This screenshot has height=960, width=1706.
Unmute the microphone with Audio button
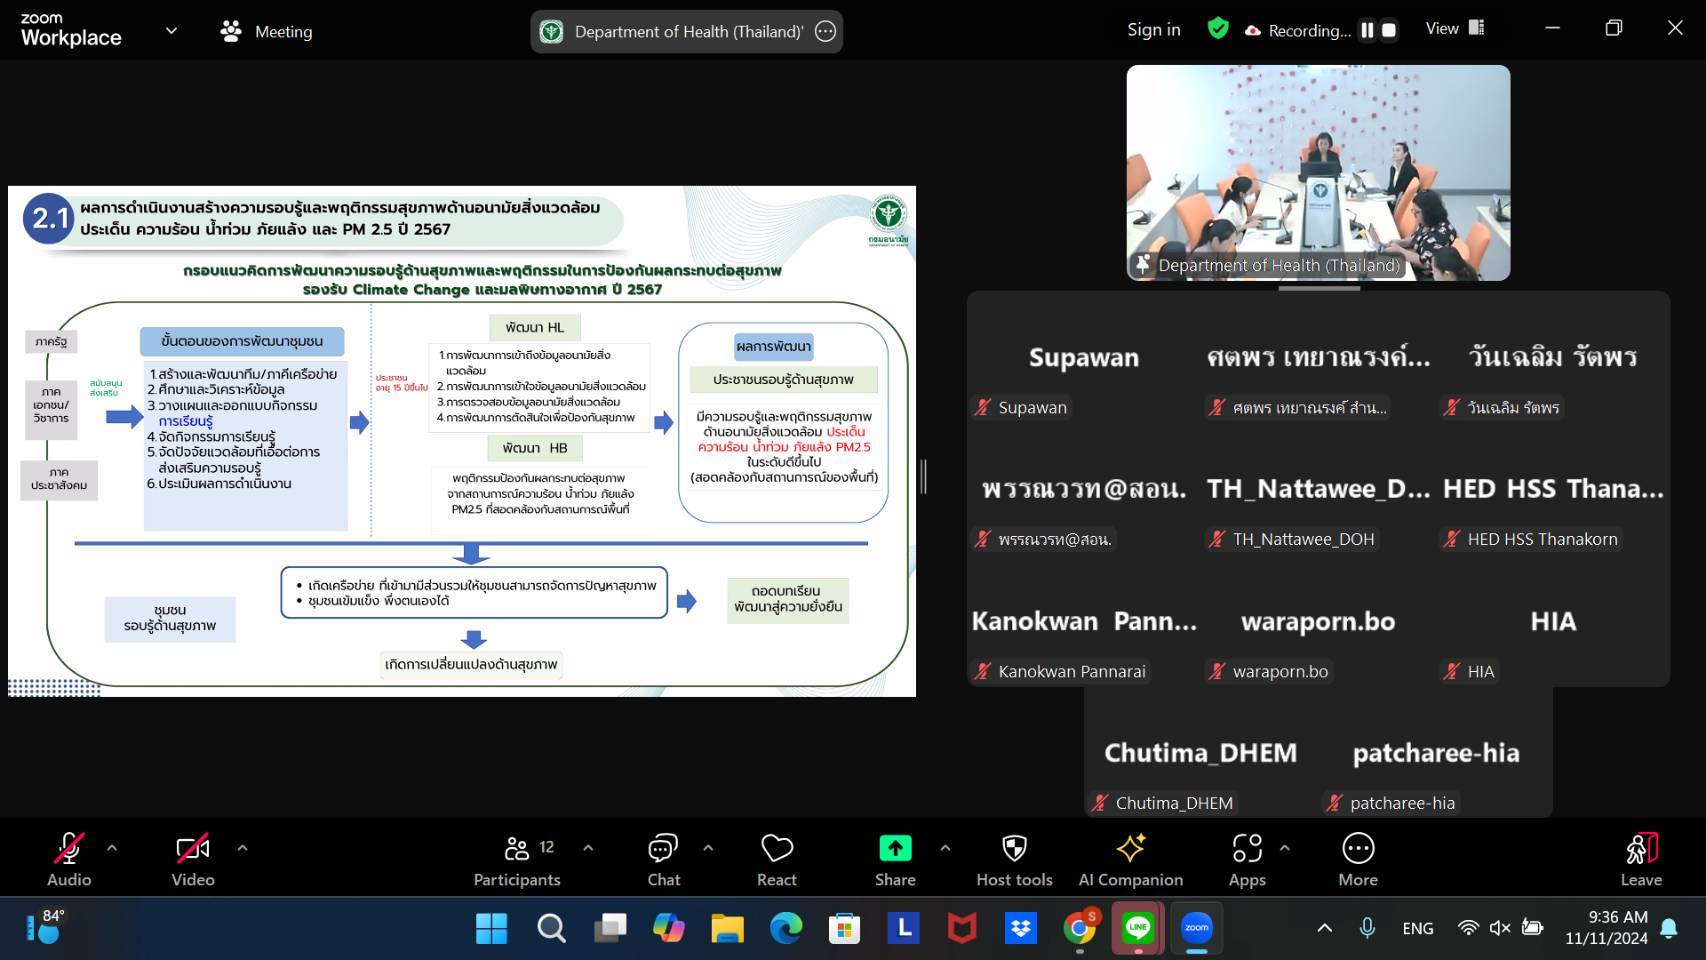point(69,860)
